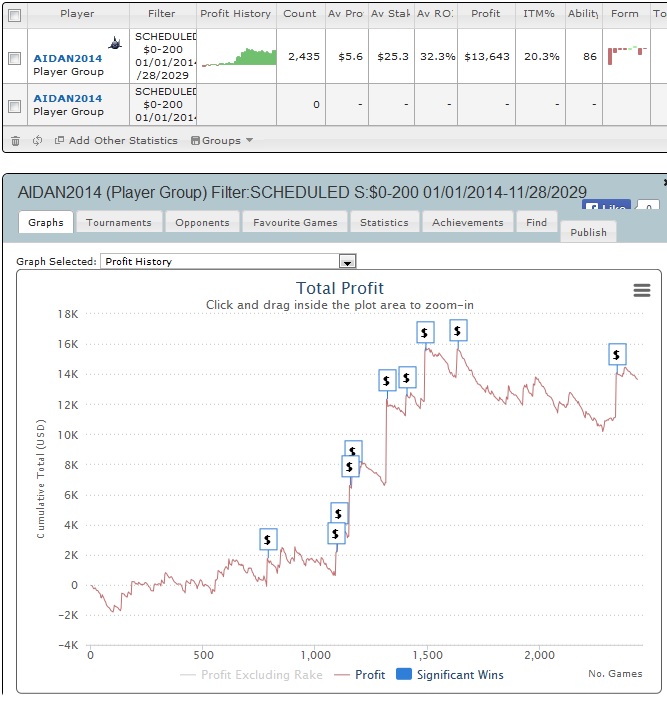This screenshot has height=707, width=667.
Task: Toggle the blue Significant Wins legend swatch
Action: tap(404, 674)
